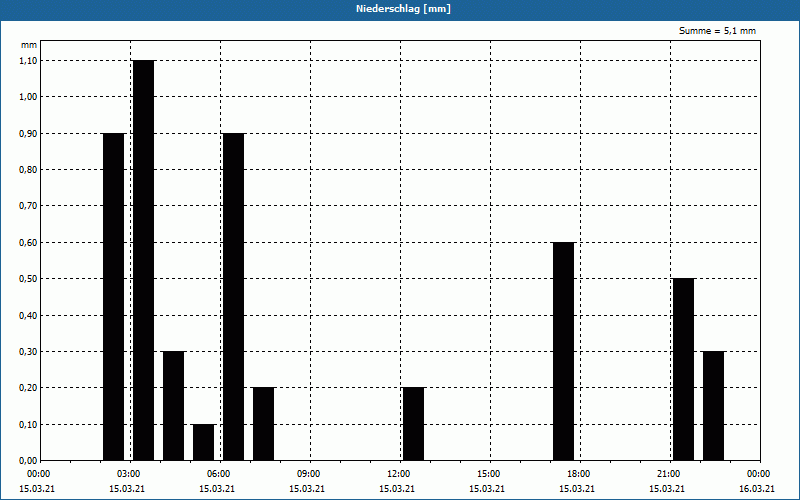Click the 1,00 y-axis value

(x=28, y=97)
